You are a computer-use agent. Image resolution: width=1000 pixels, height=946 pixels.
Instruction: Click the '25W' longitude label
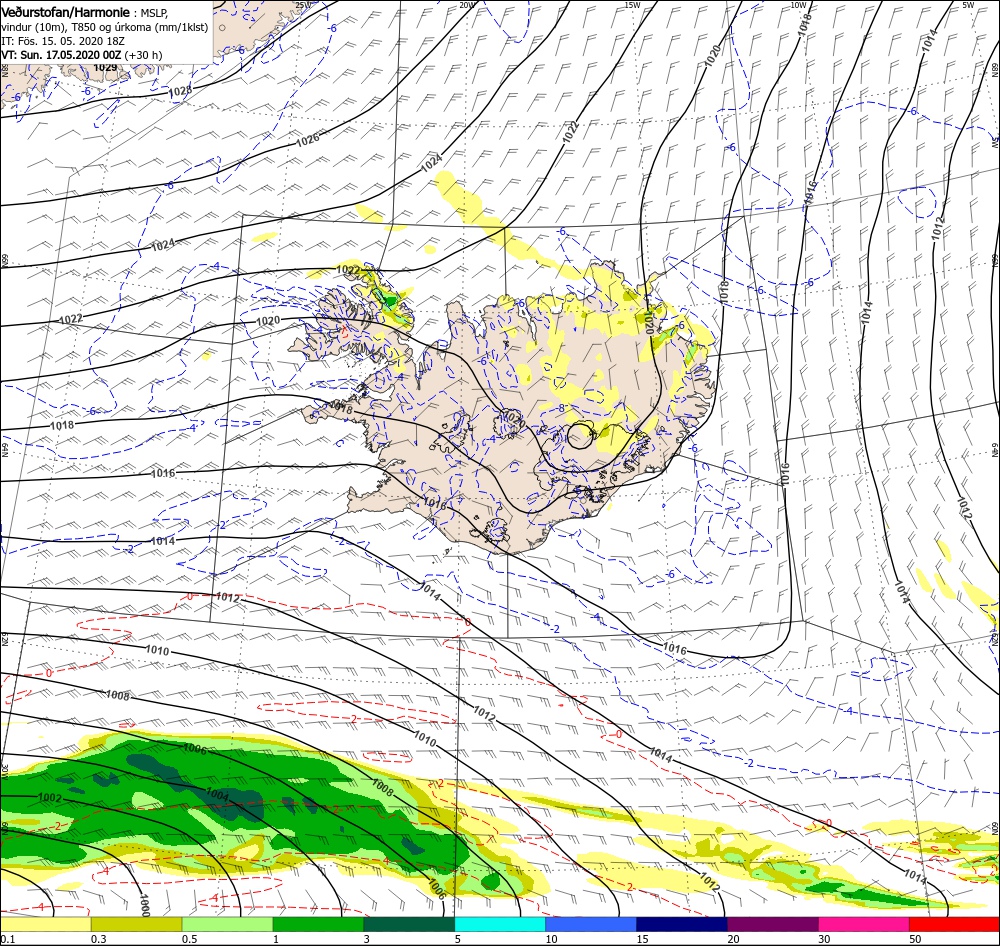(x=302, y=5)
